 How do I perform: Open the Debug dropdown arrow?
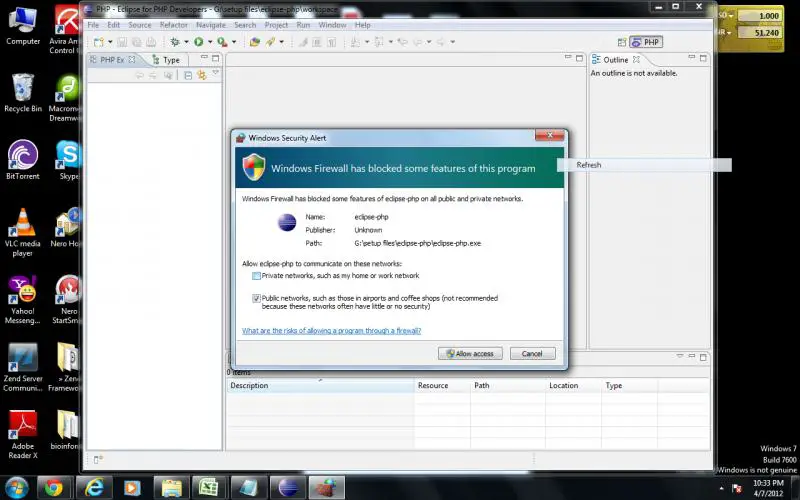(x=186, y=42)
